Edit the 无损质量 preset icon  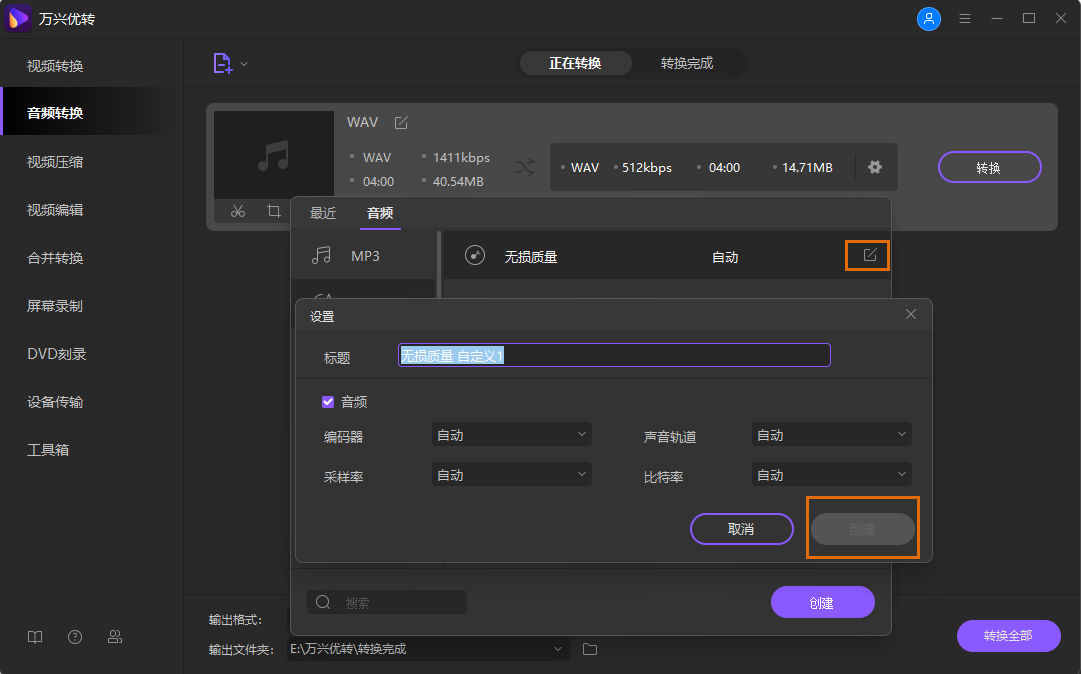869,256
